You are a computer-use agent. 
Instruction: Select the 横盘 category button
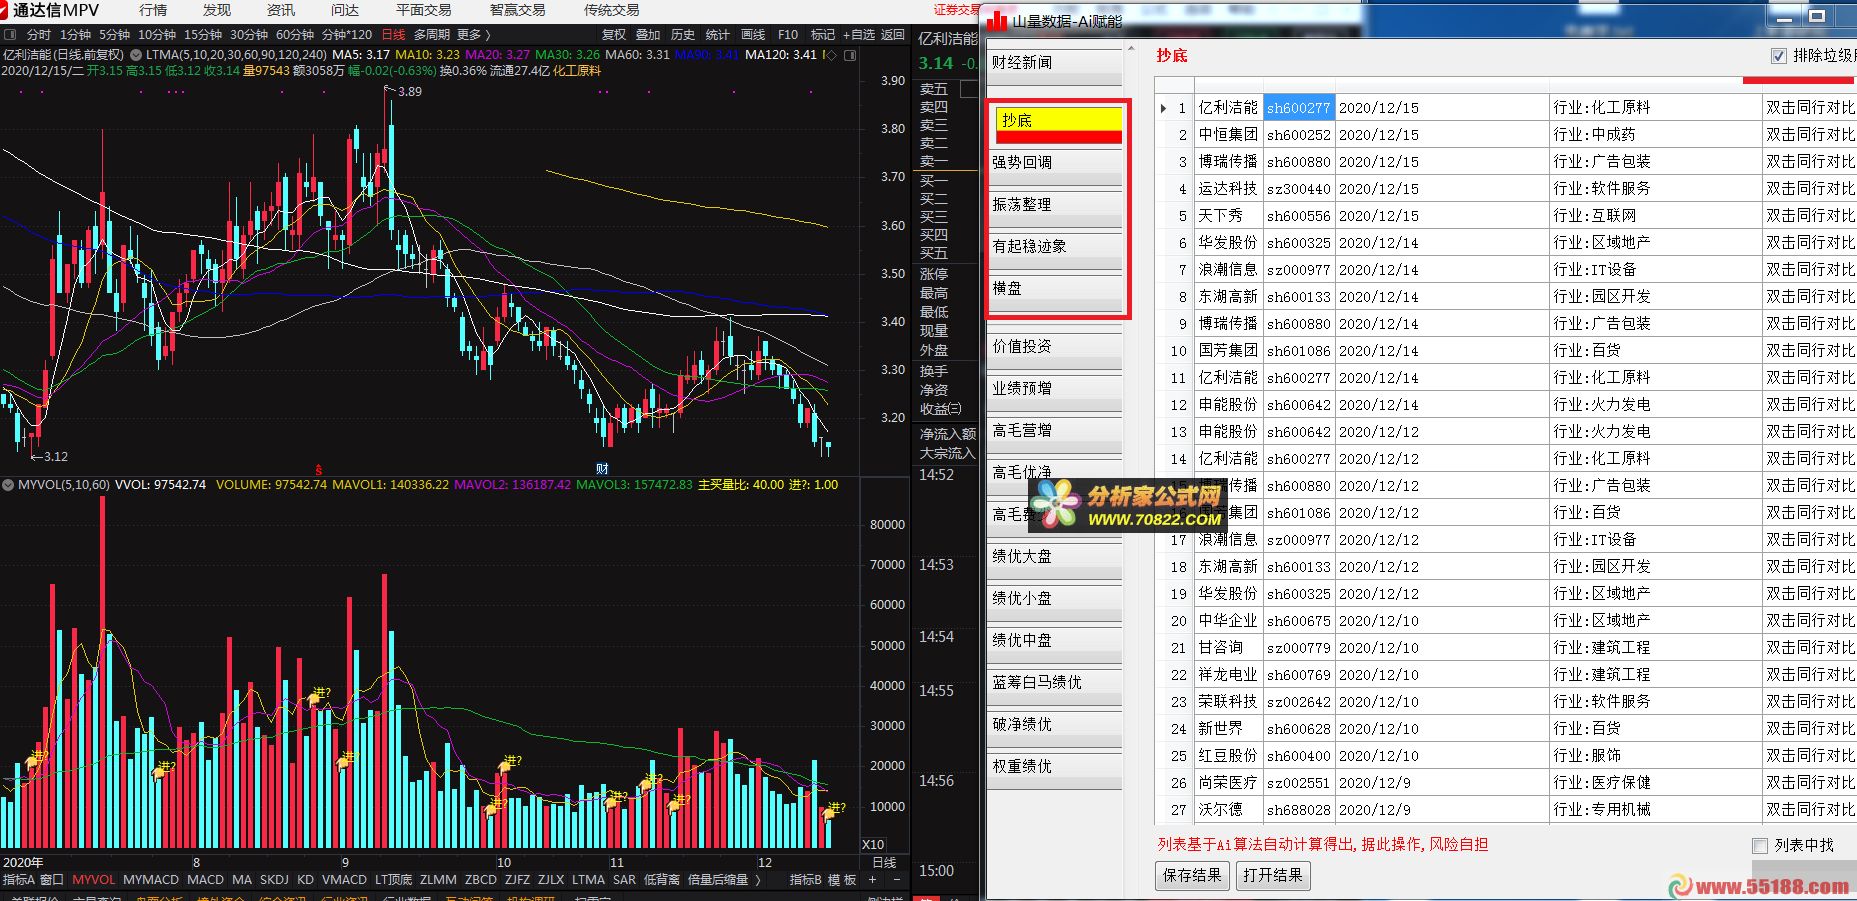coord(1056,293)
